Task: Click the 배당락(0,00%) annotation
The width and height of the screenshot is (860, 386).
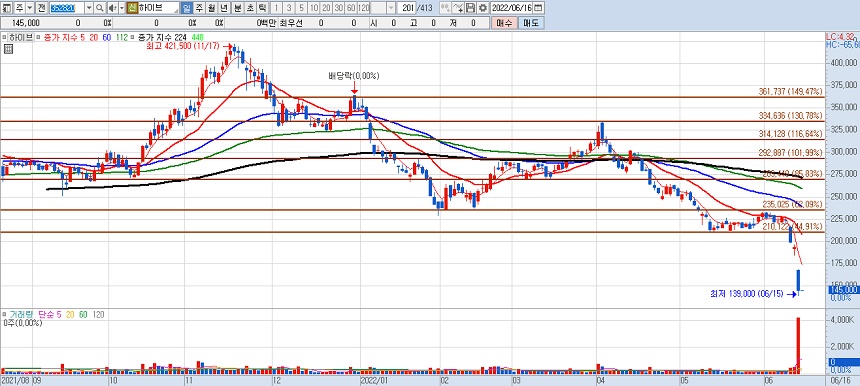Action: tap(354, 76)
